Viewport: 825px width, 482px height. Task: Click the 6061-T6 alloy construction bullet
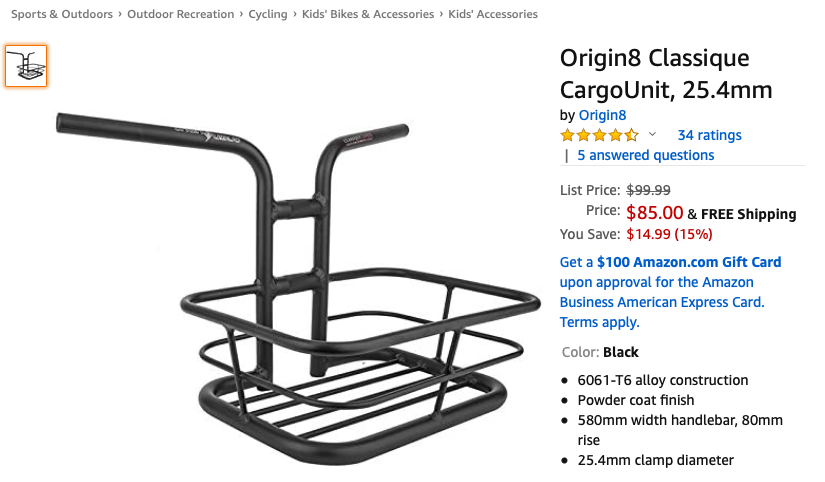[x=662, y=380]
